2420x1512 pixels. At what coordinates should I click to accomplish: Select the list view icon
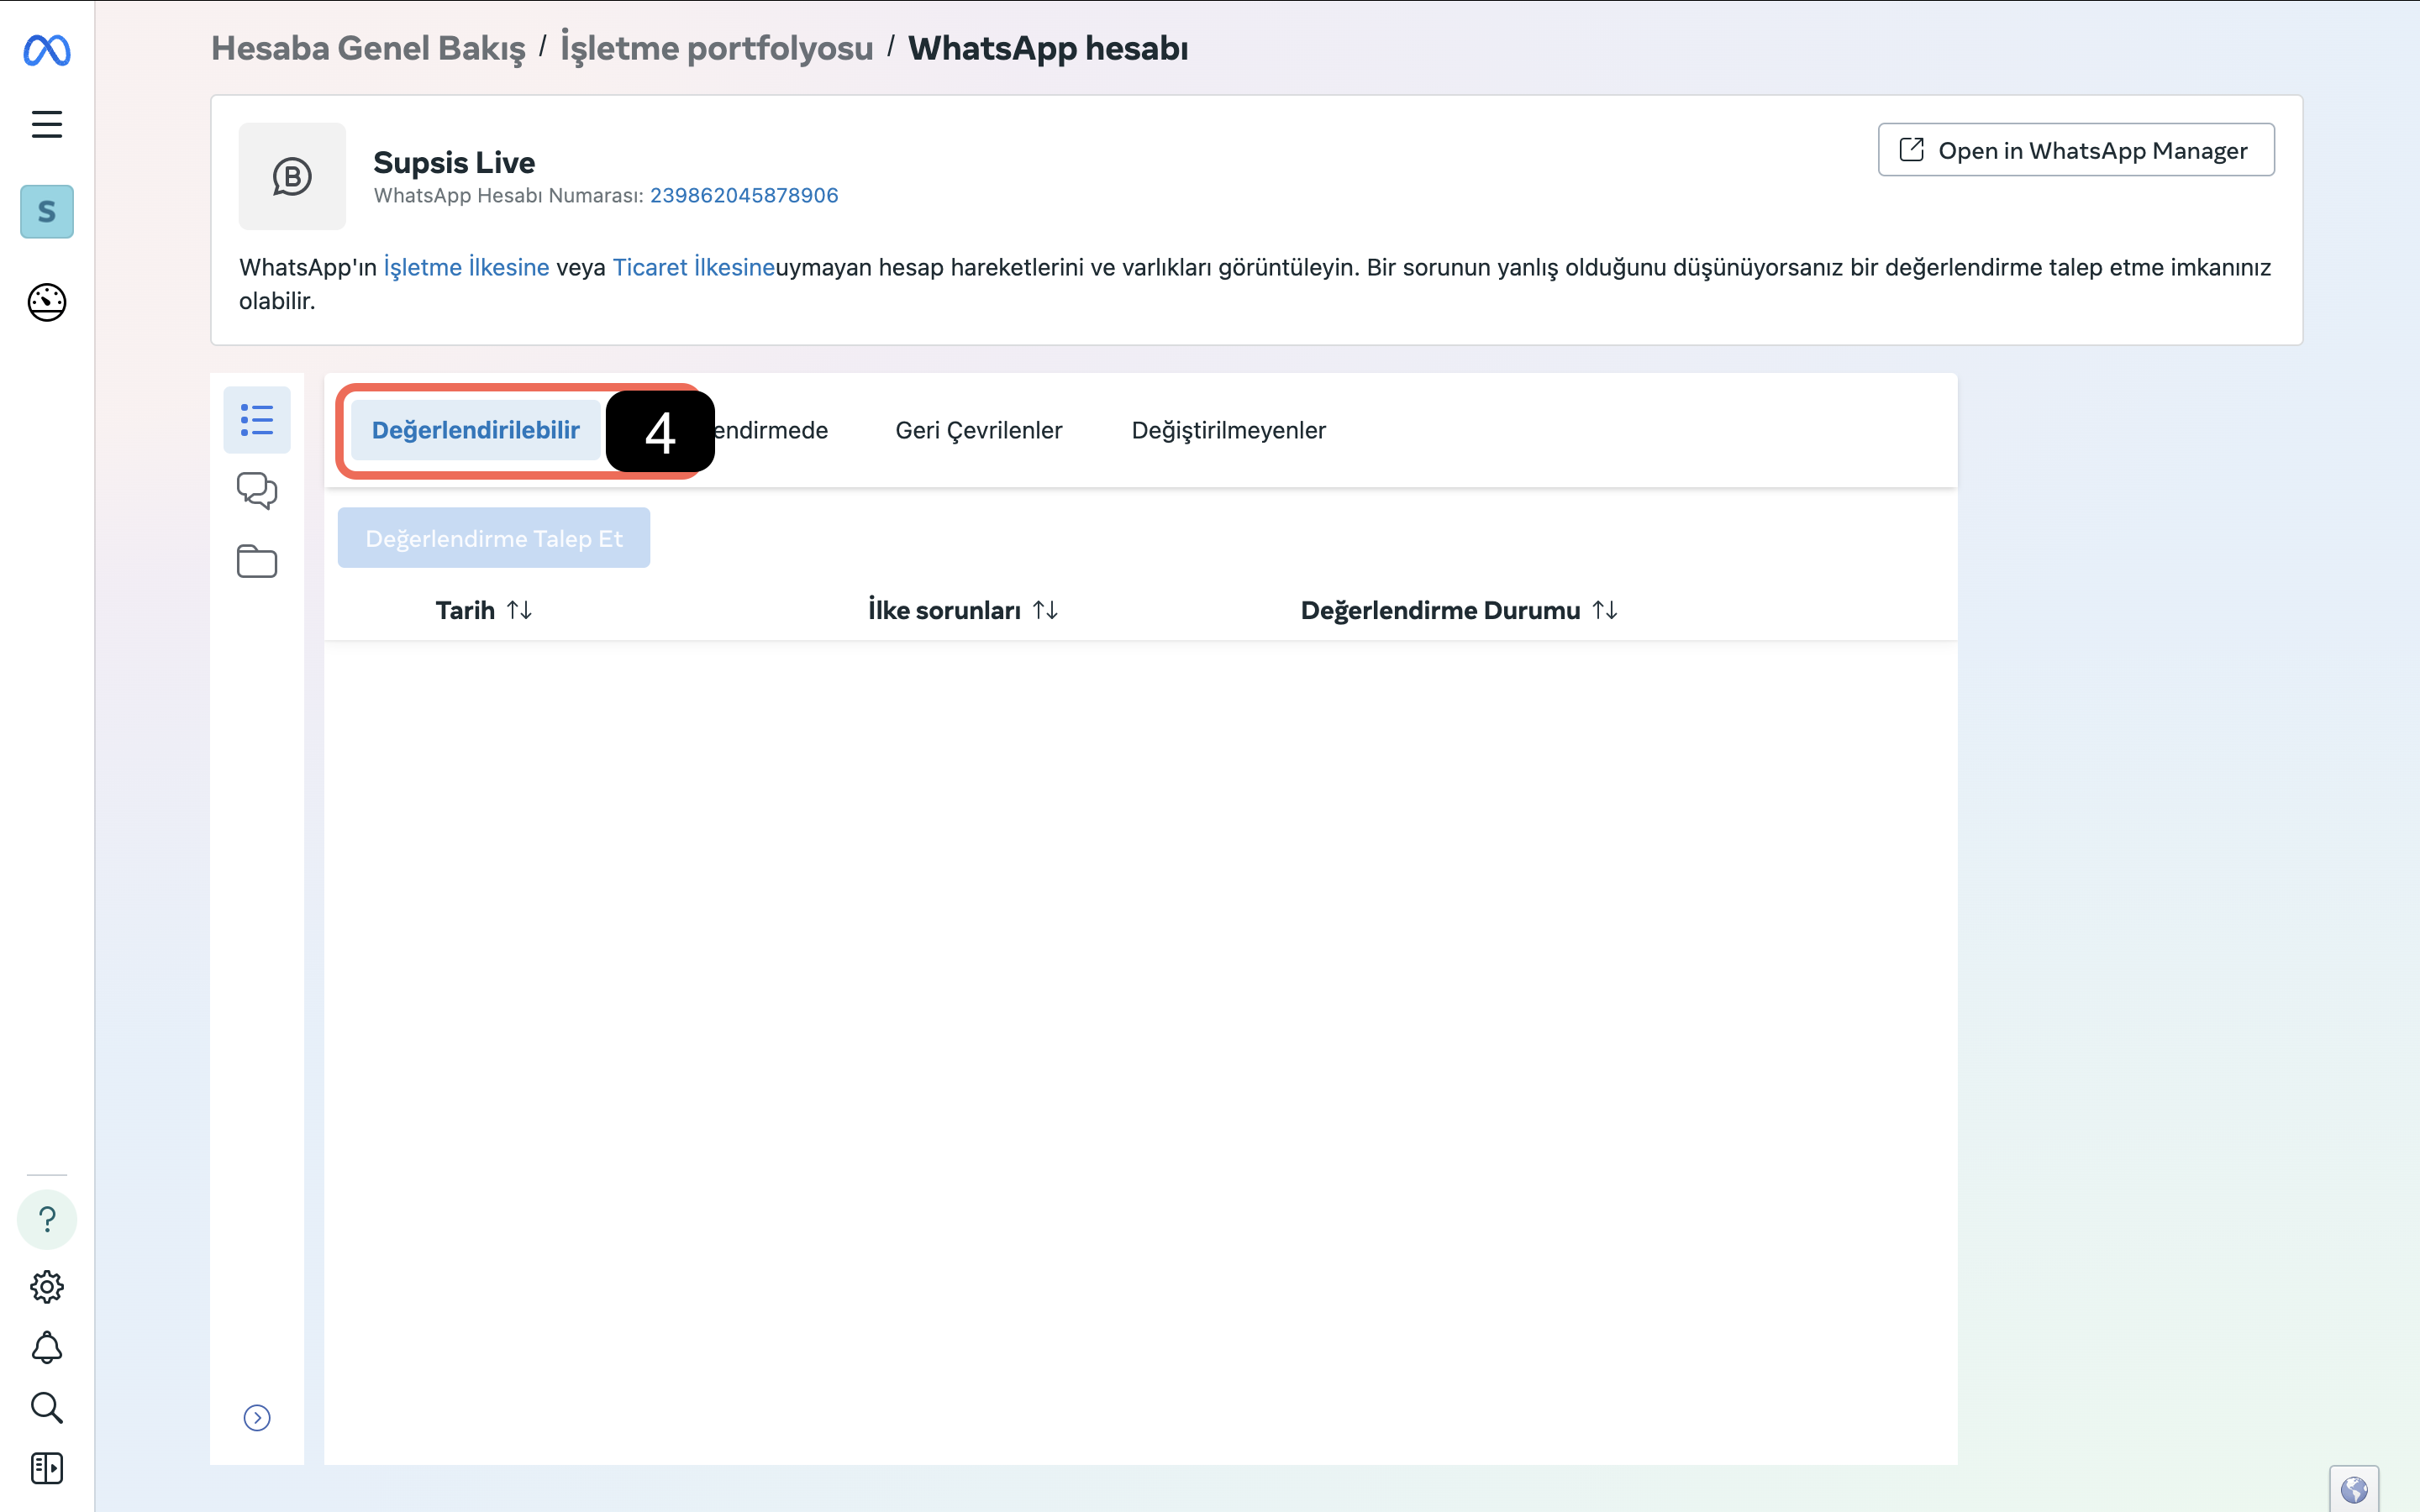click(257, 420)
